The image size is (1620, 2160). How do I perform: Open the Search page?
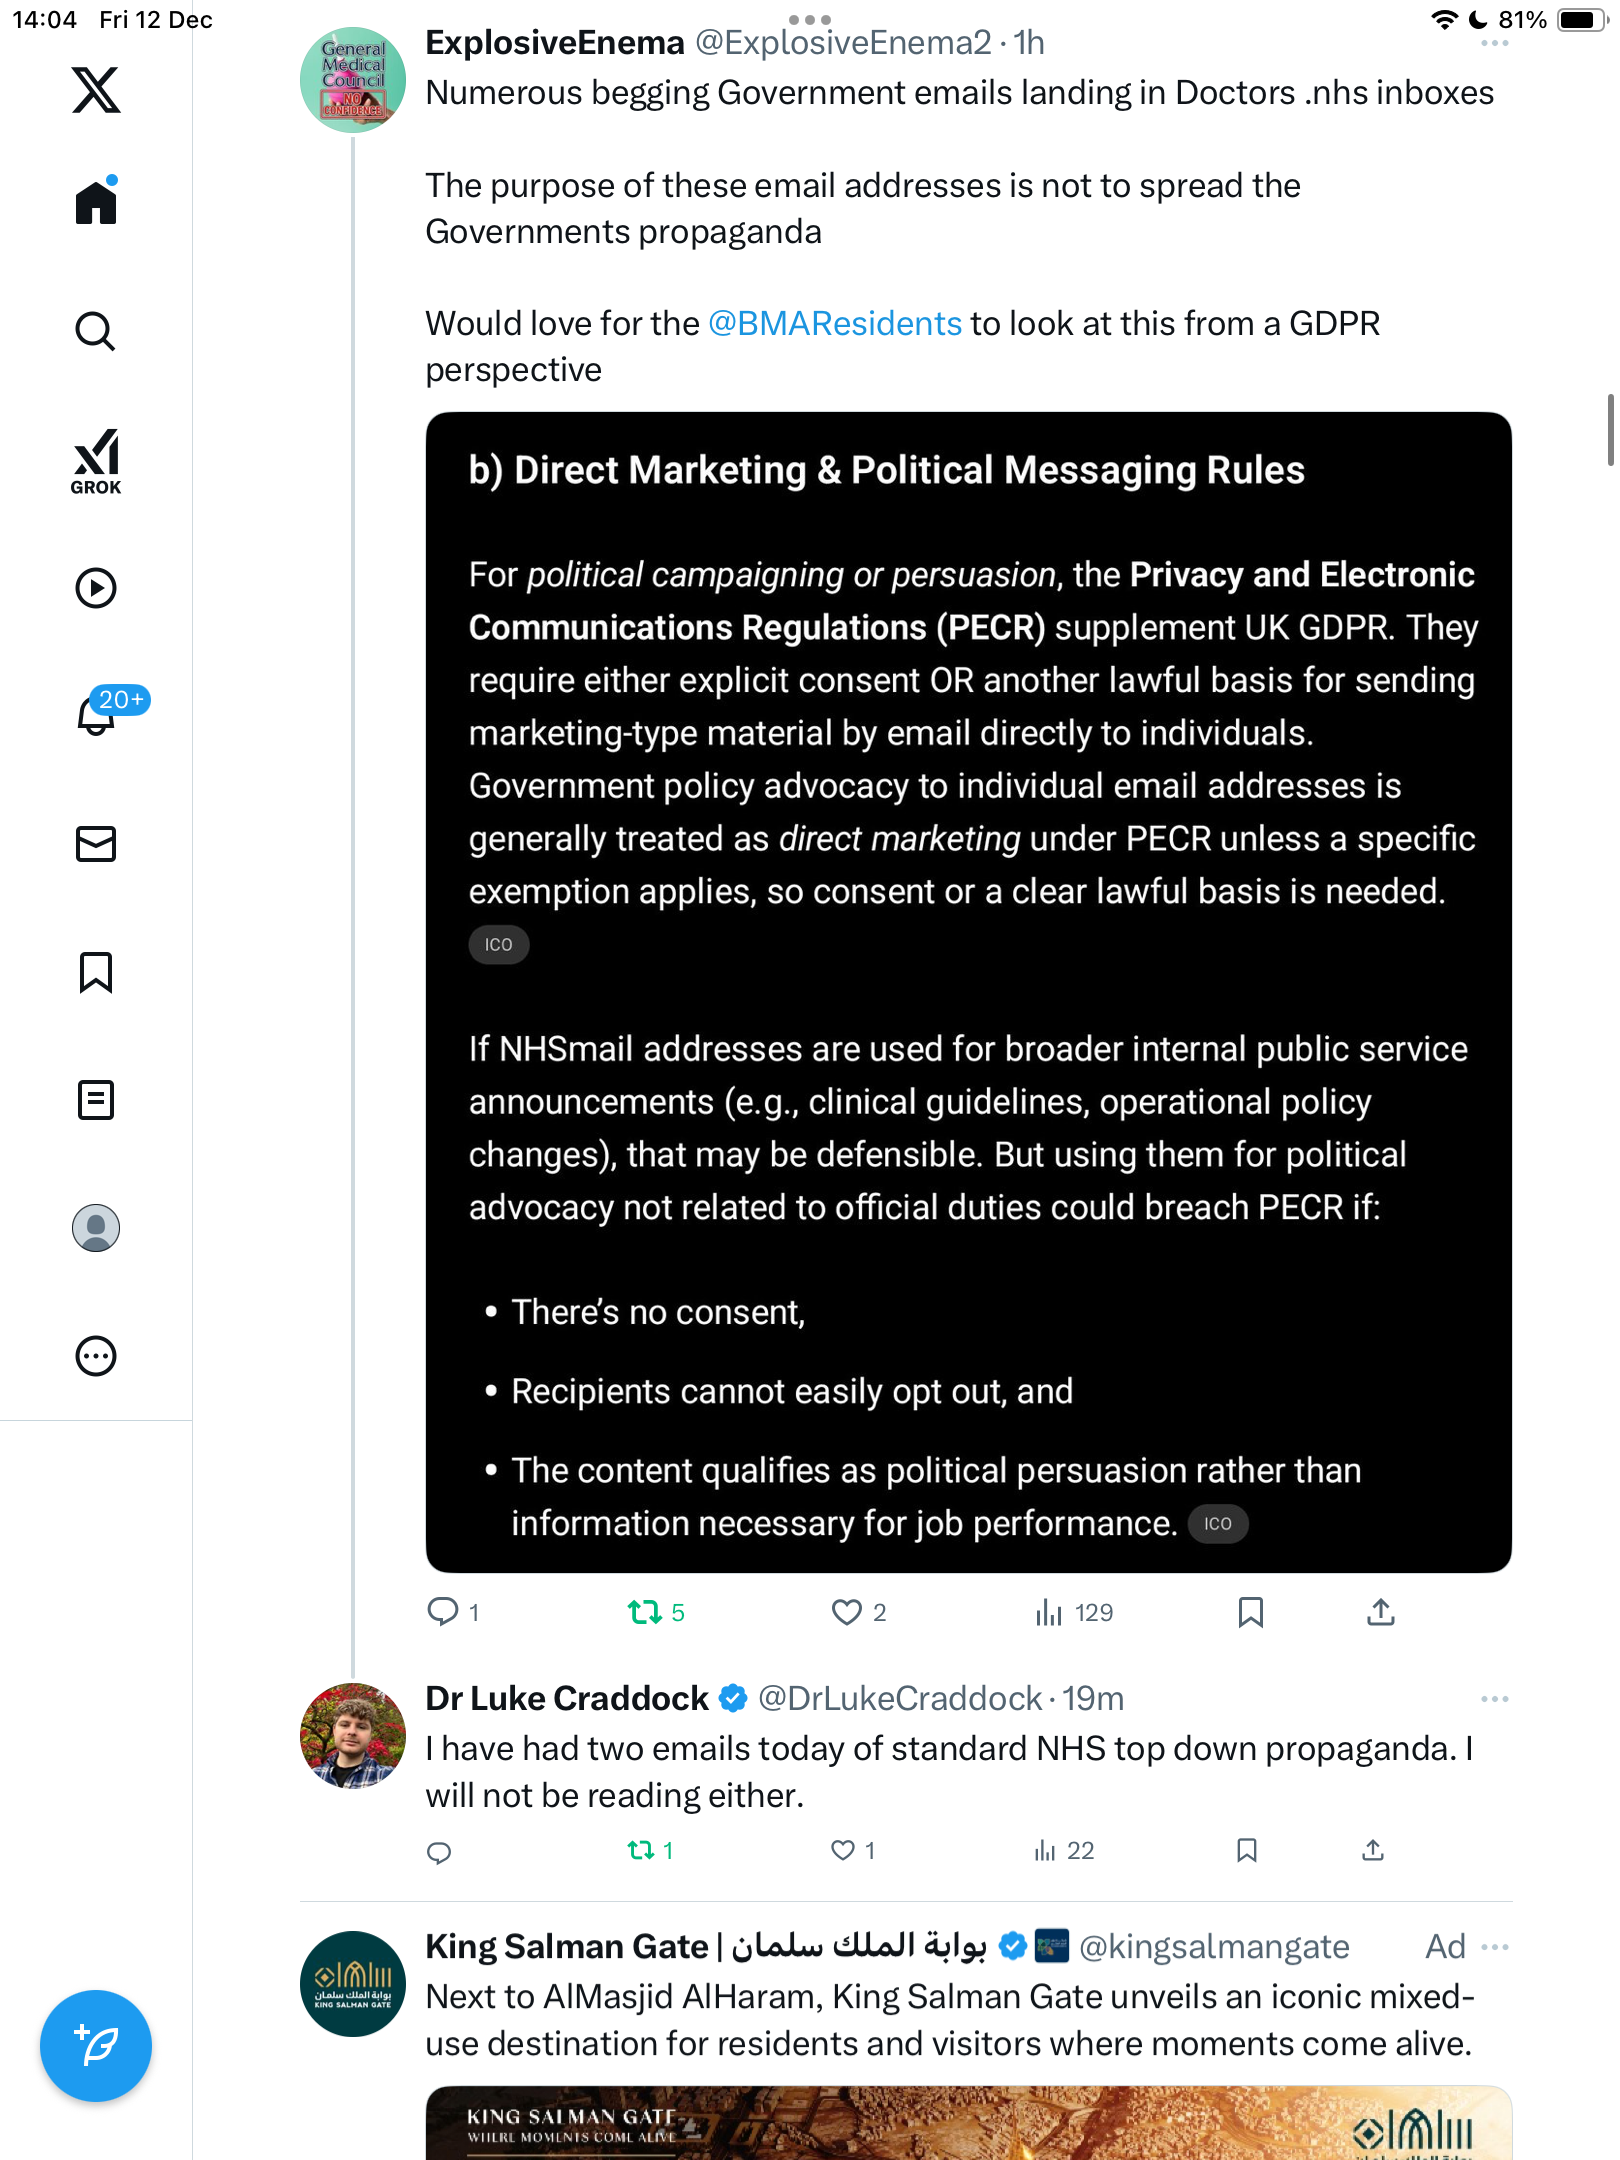pyautogui.click(x=96, y=331)
